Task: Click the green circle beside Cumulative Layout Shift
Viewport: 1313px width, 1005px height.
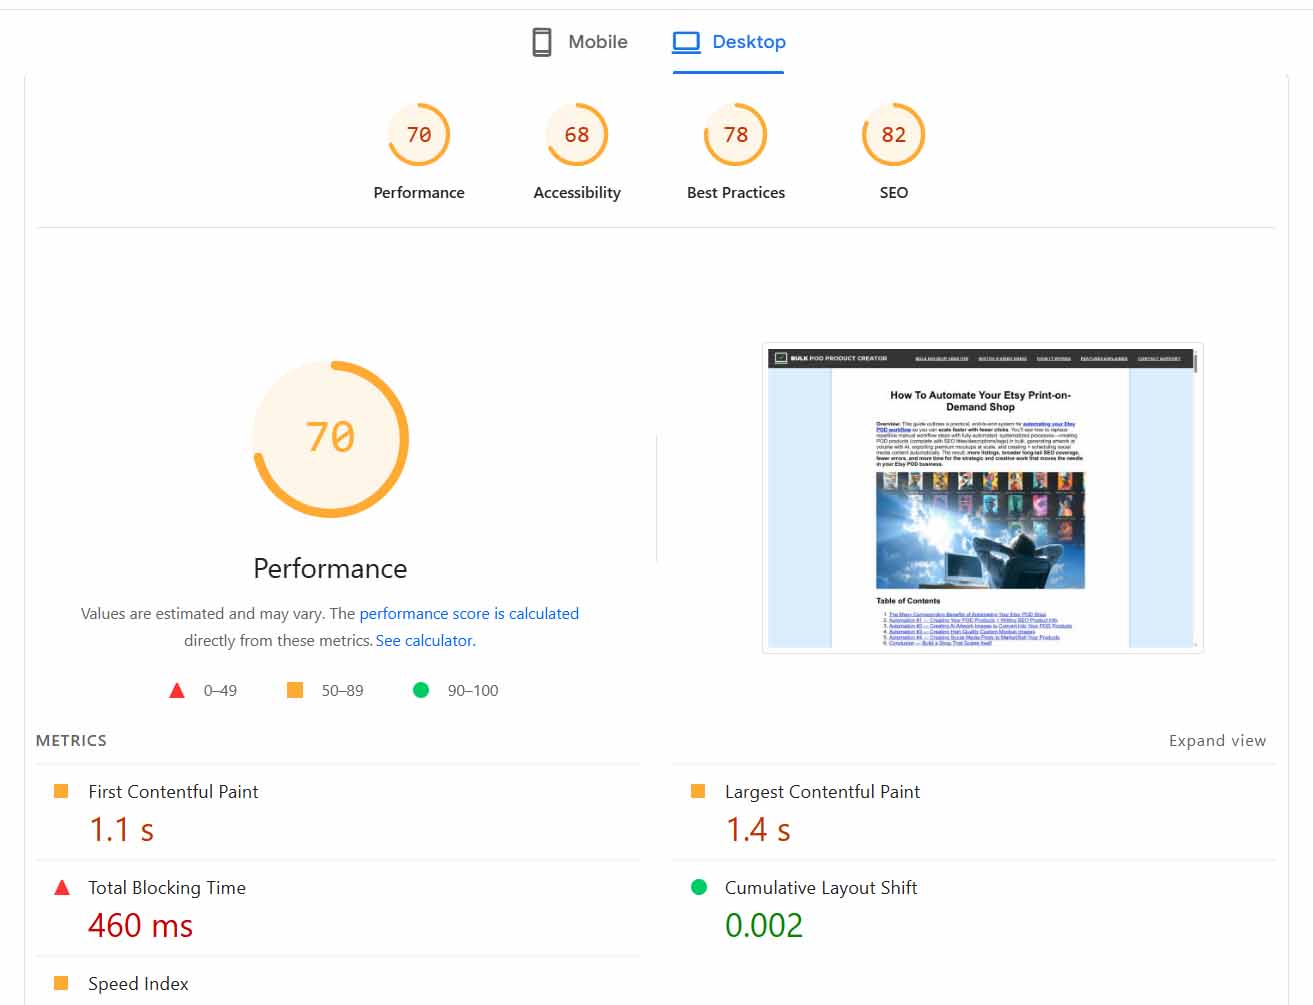Action: click(x=698, y=886)
